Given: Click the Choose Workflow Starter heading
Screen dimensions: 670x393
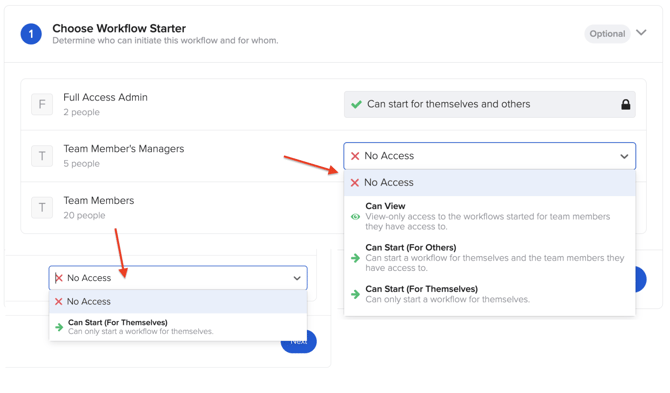Looking at the screenshot, I should [119, 28].
